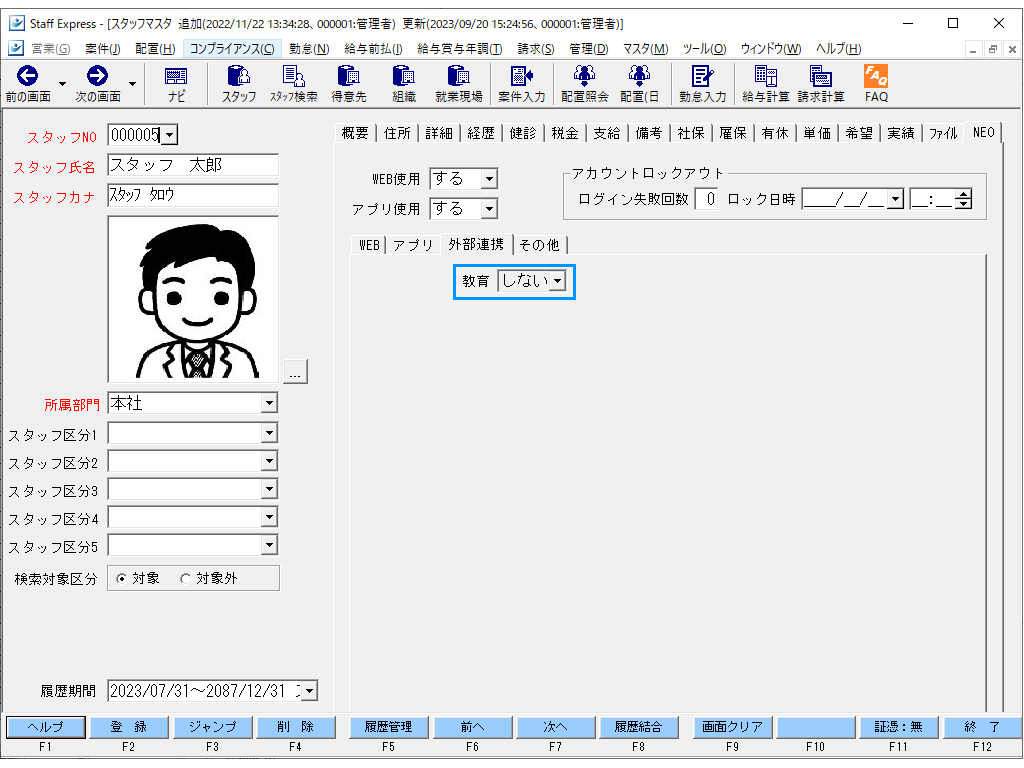
Task: Click the ジャンプ F3 button
Action: coord(212,727)
